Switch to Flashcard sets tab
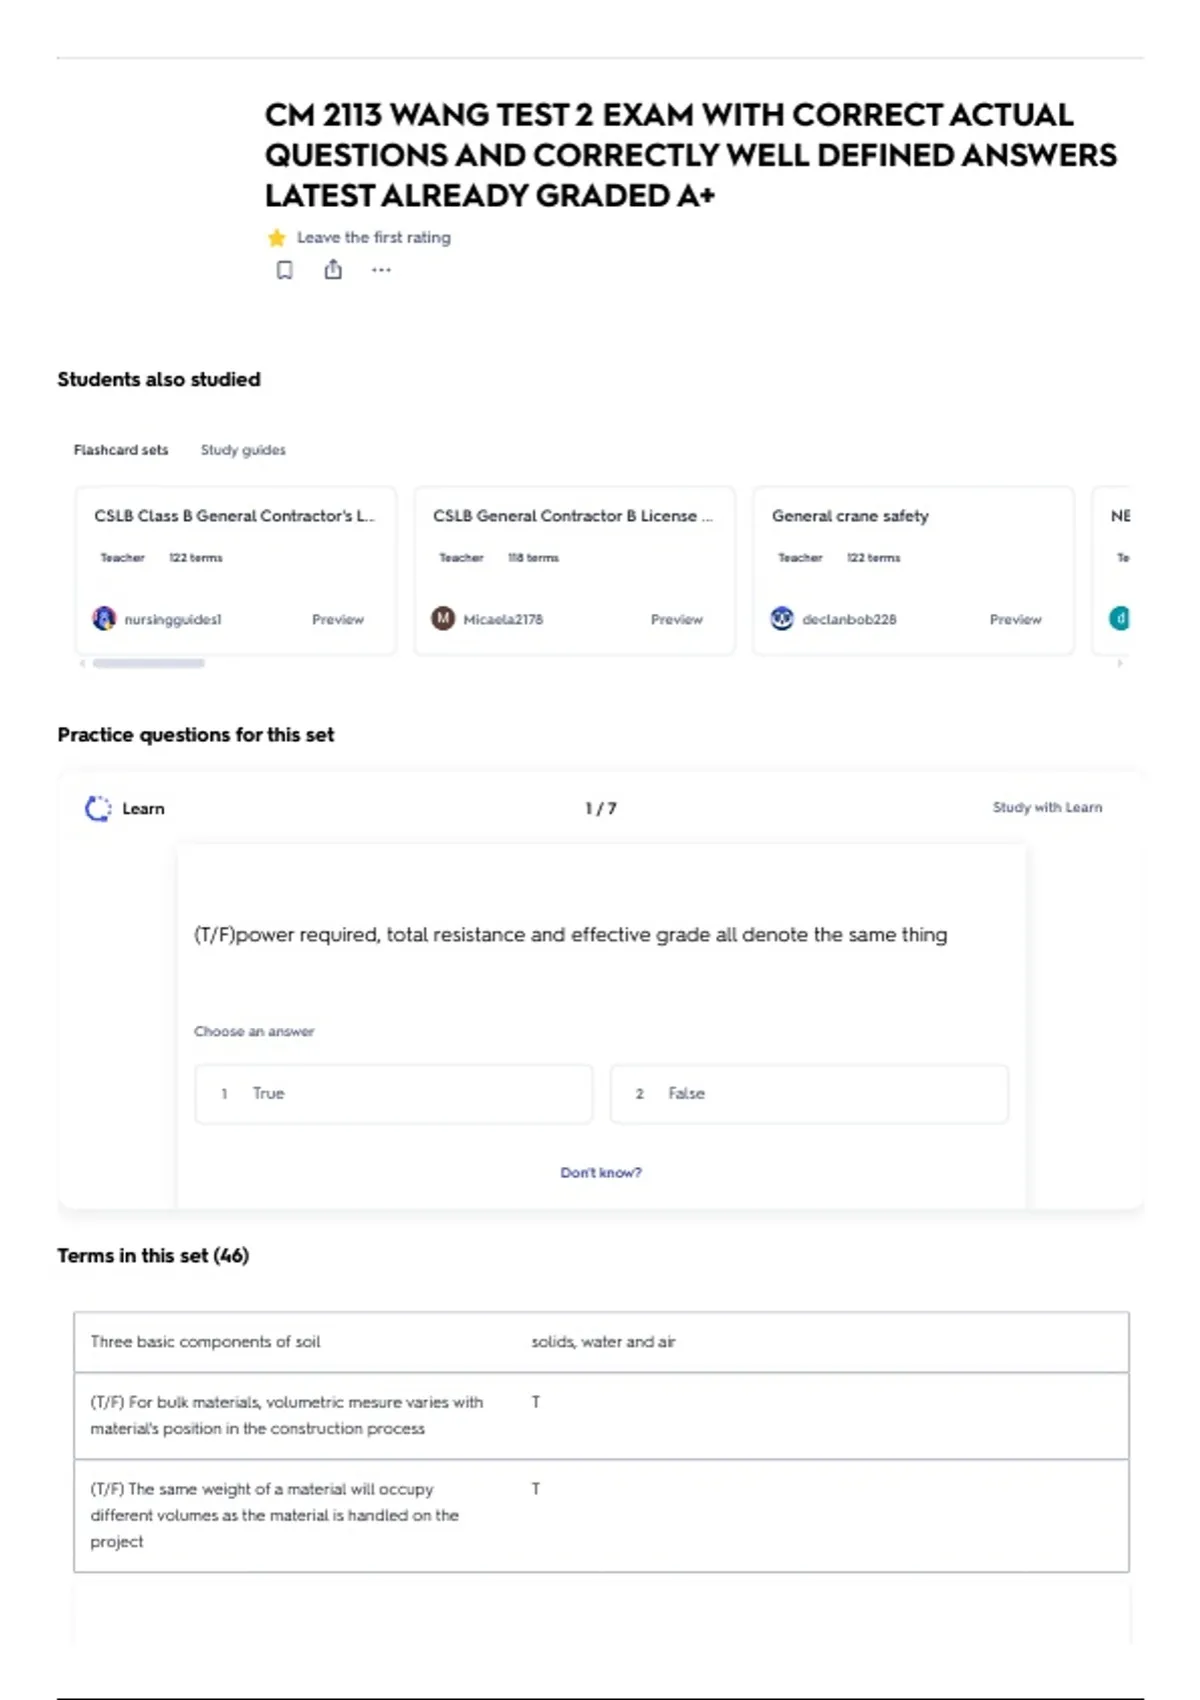The height and width of the screenshot is (1700, 1200). point(121,450)
